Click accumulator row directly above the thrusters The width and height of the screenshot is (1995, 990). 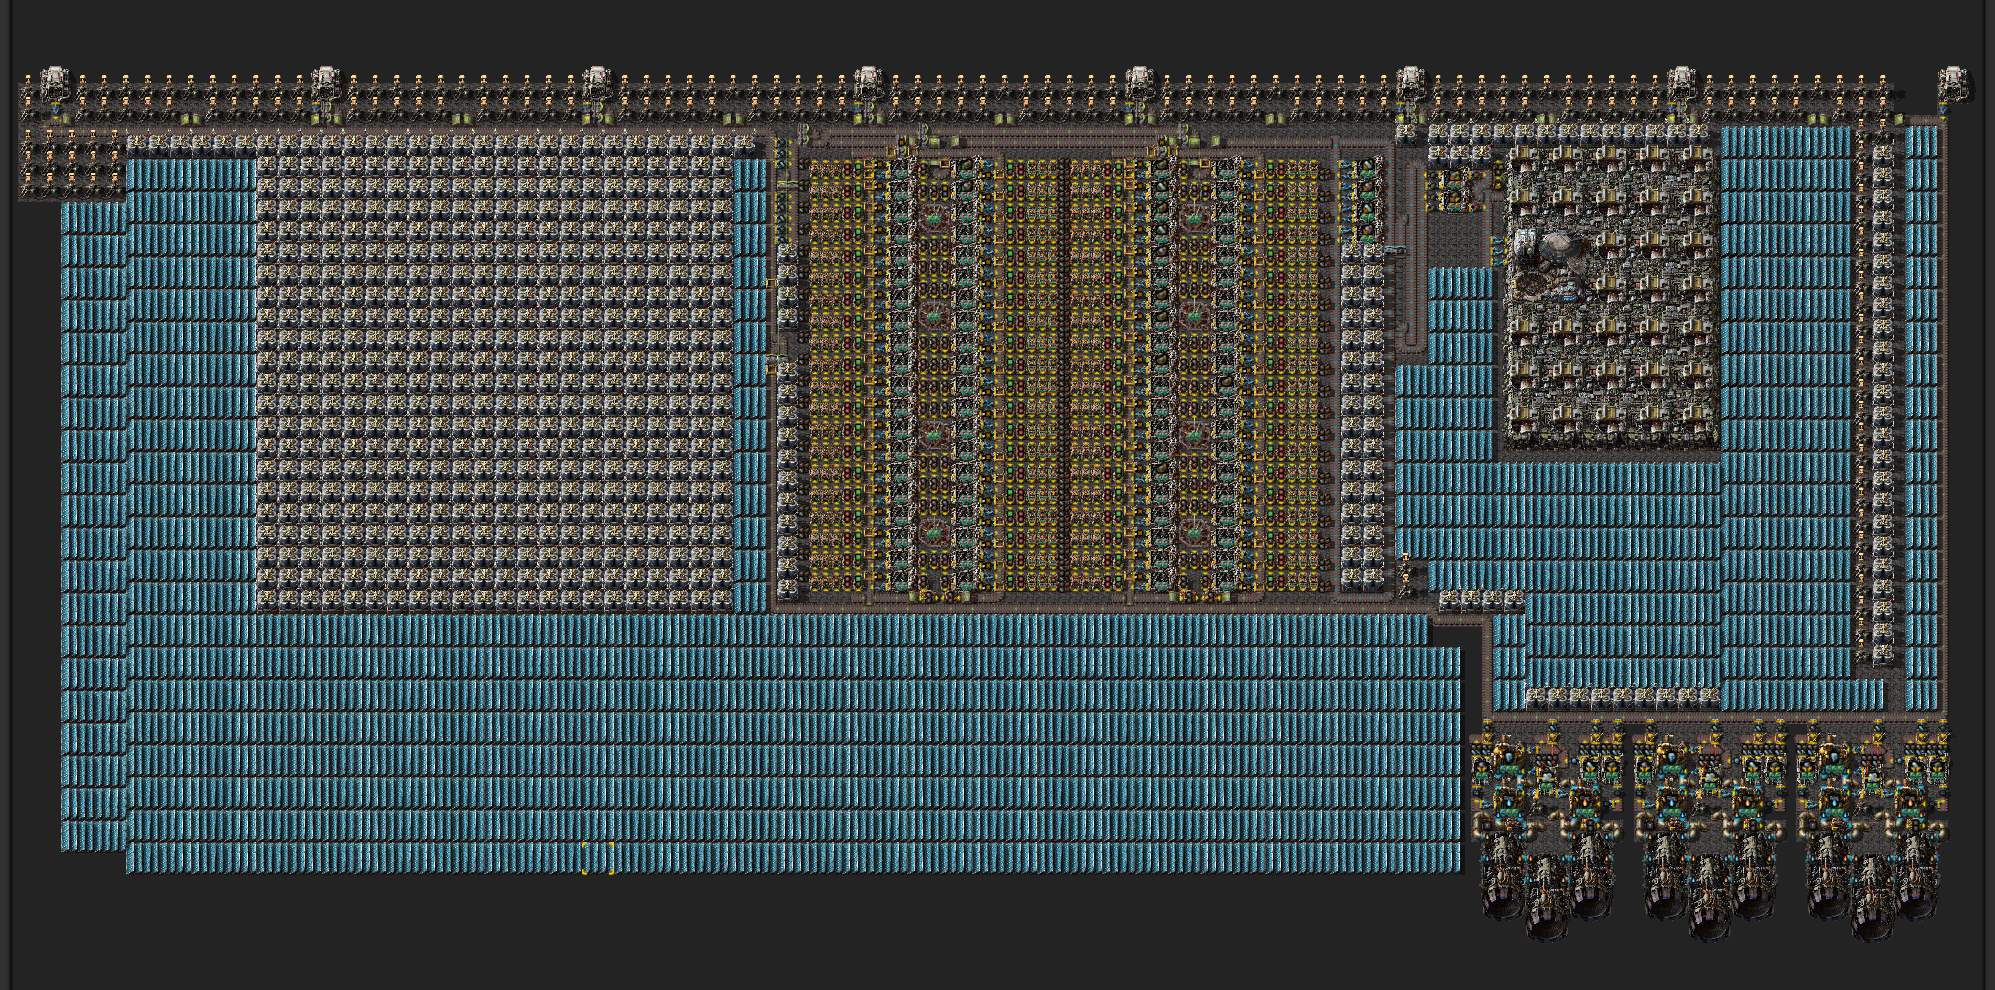click(x=1622, y=696)
